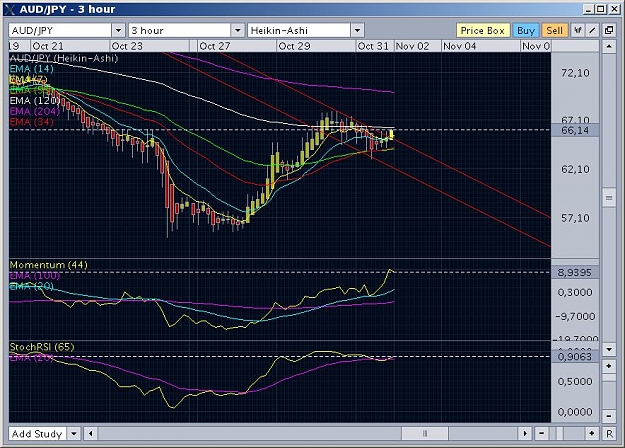Open the 3 hour timeframe dropdown arrow
Viewport: 625px width, 448px height.
click(238, 30)
